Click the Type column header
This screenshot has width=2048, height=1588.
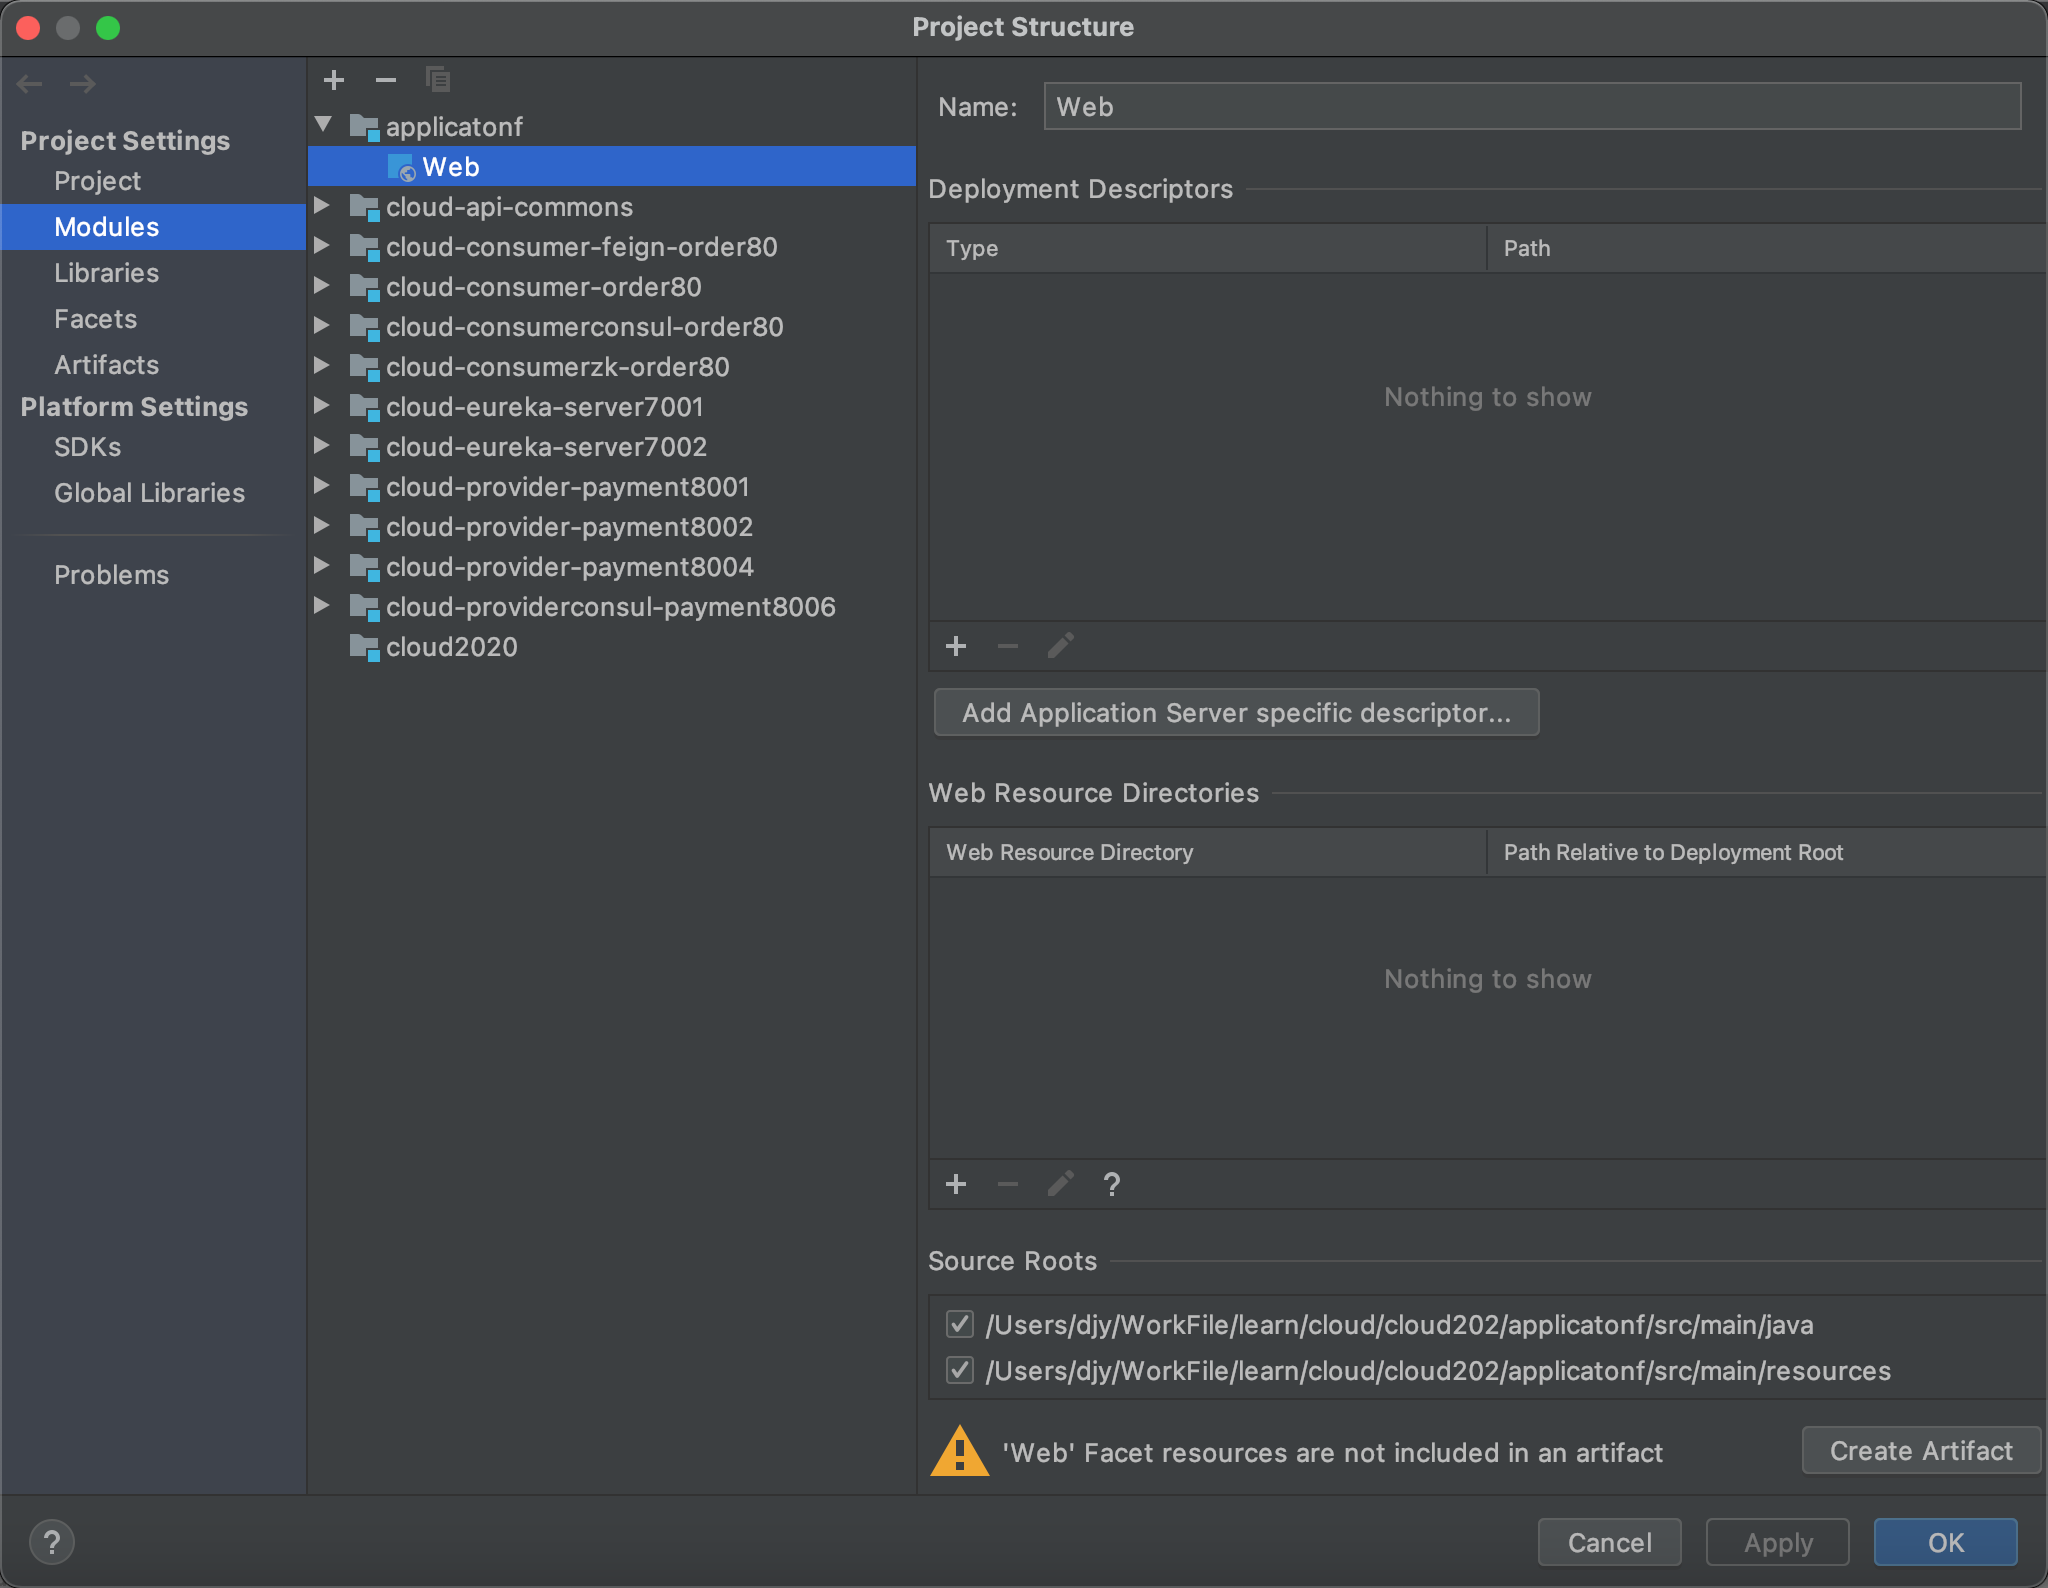point(1207,248)
